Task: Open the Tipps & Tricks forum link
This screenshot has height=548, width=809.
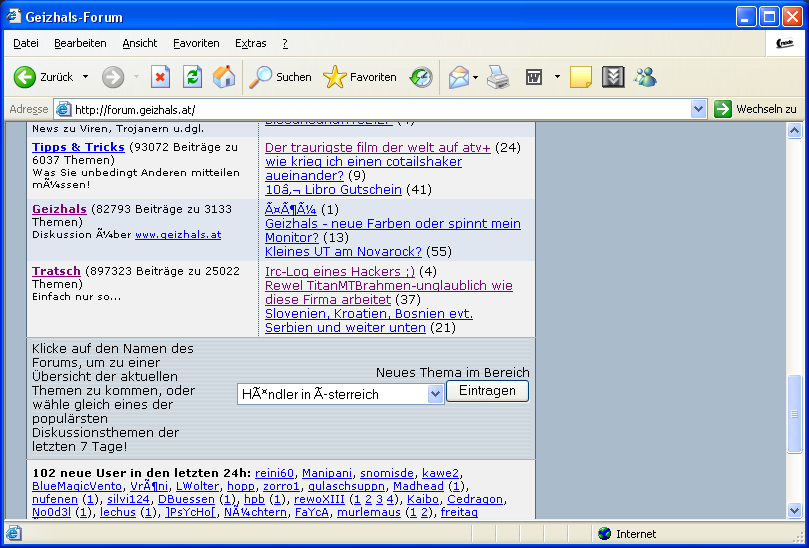Action: click(78, 147)
